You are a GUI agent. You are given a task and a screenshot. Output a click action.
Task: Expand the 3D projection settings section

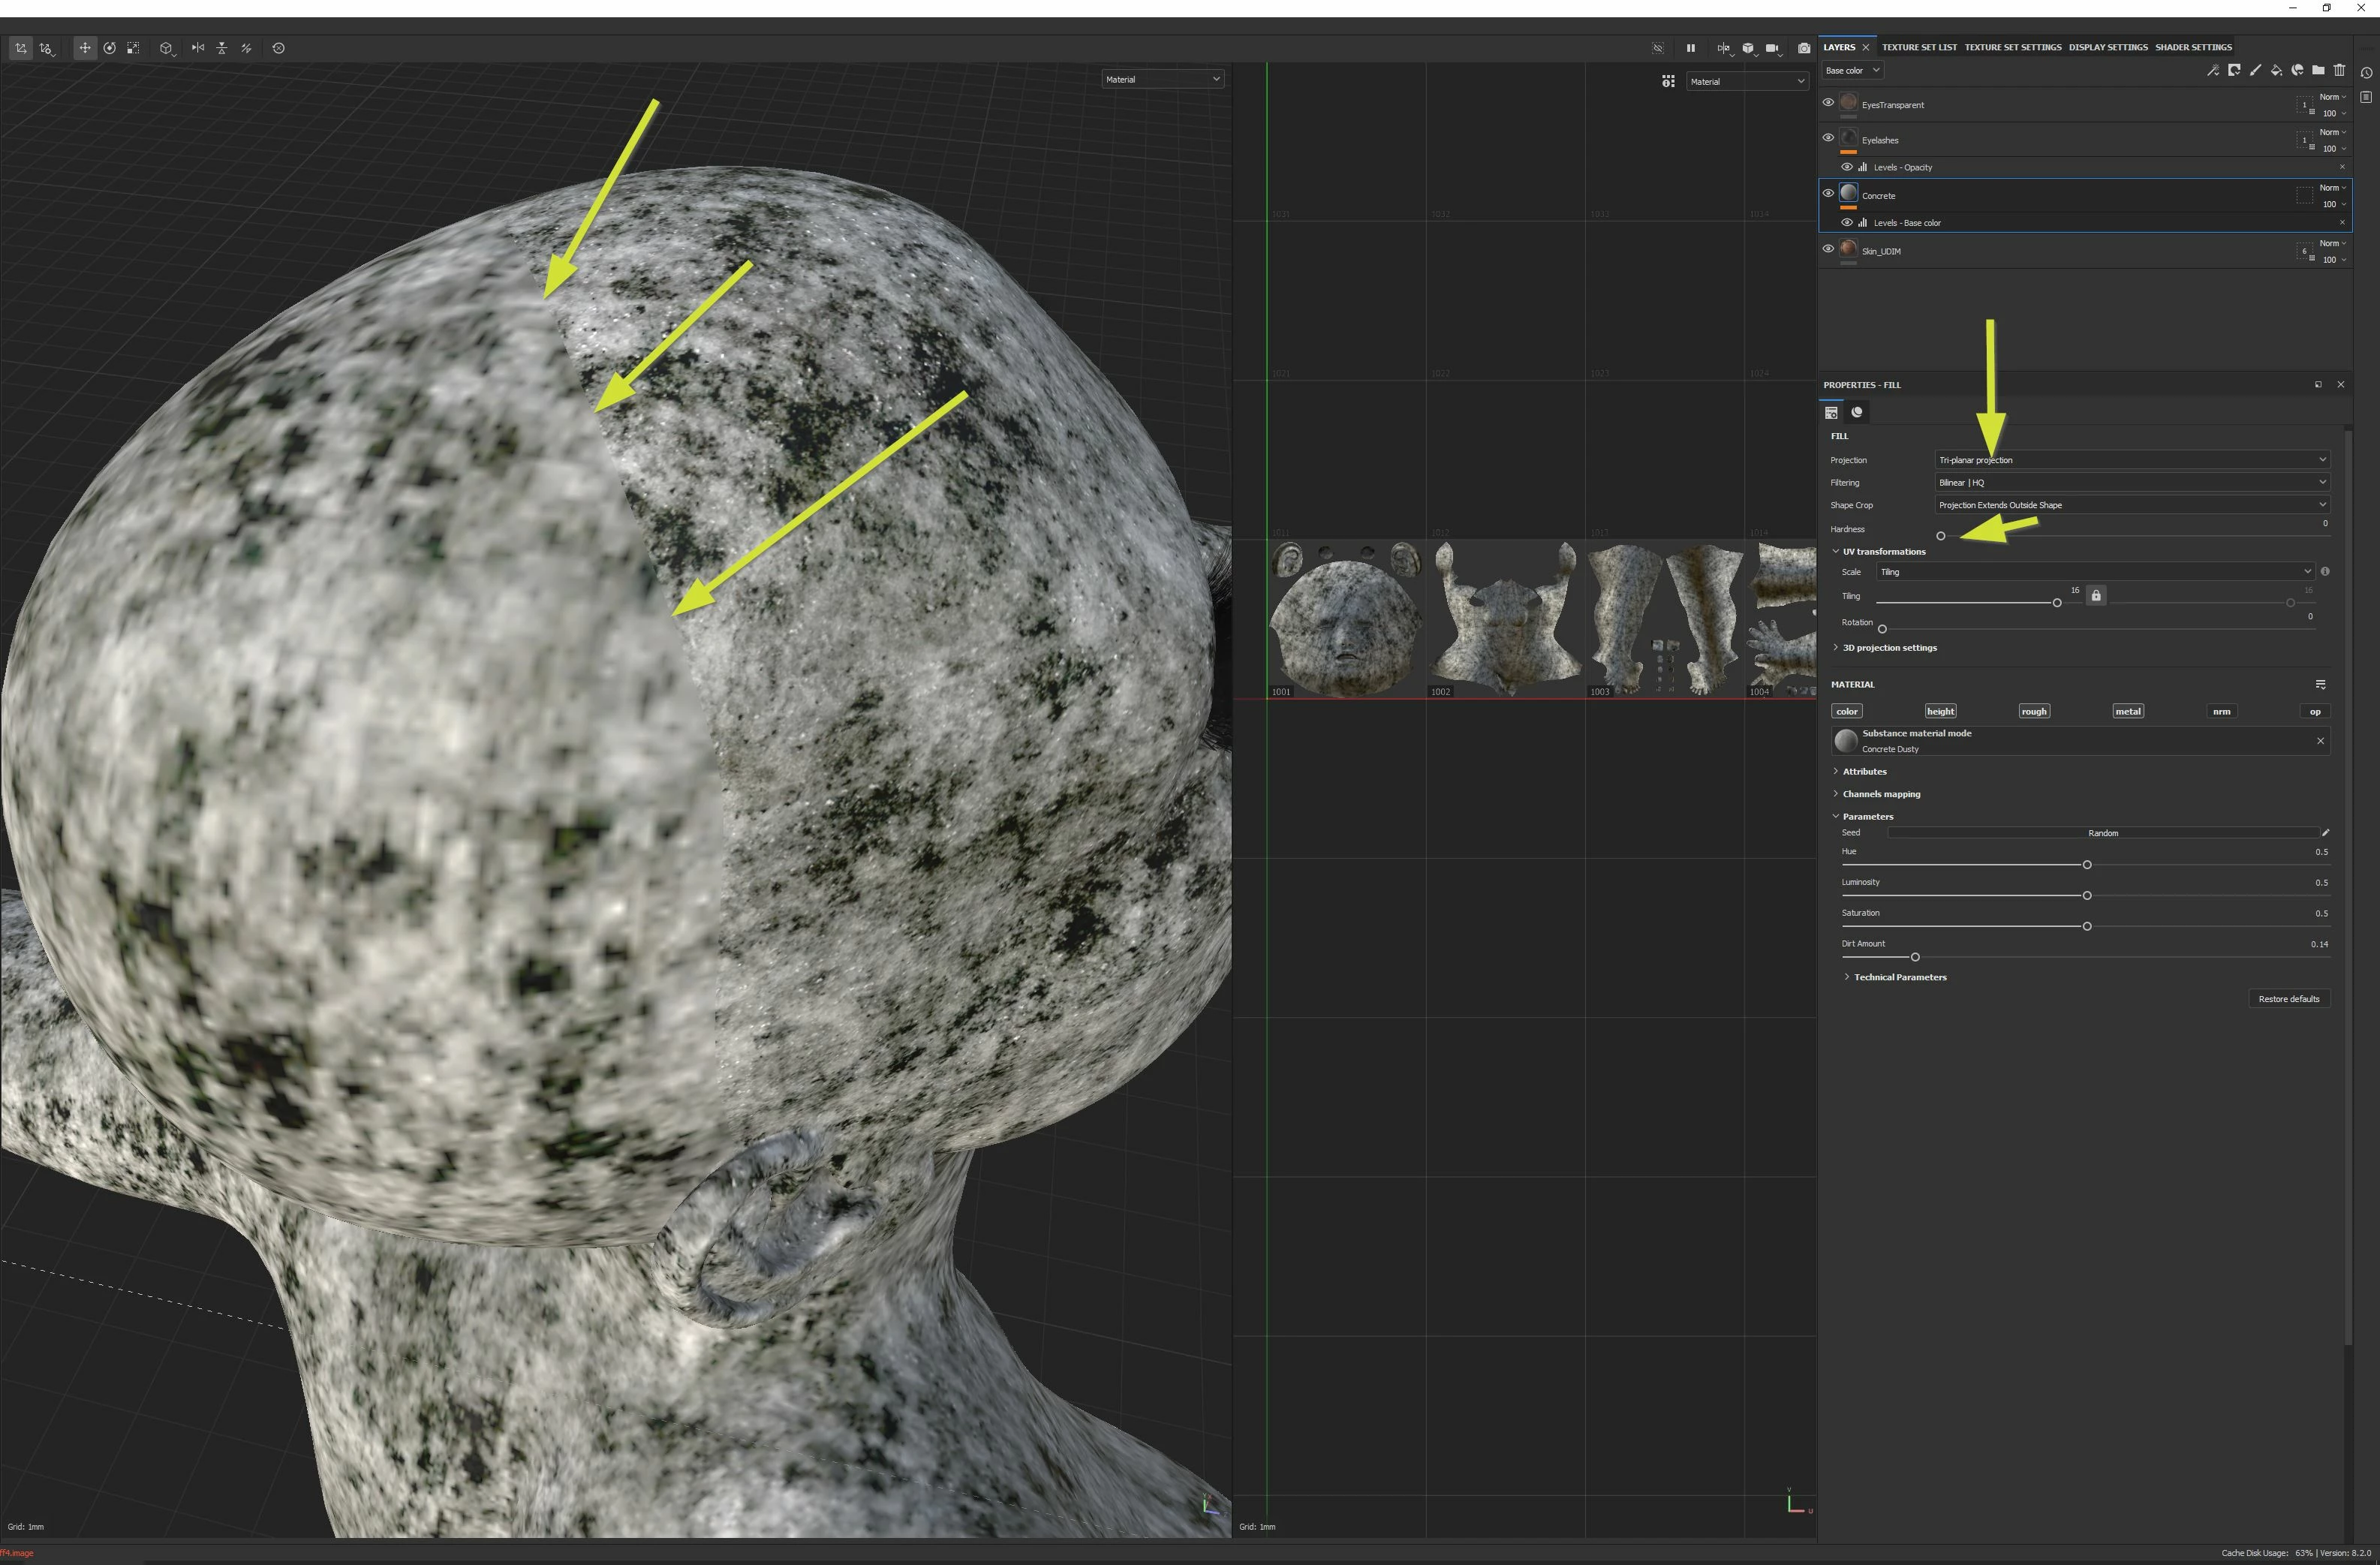pyautogui.click(x=1889, y=648)
